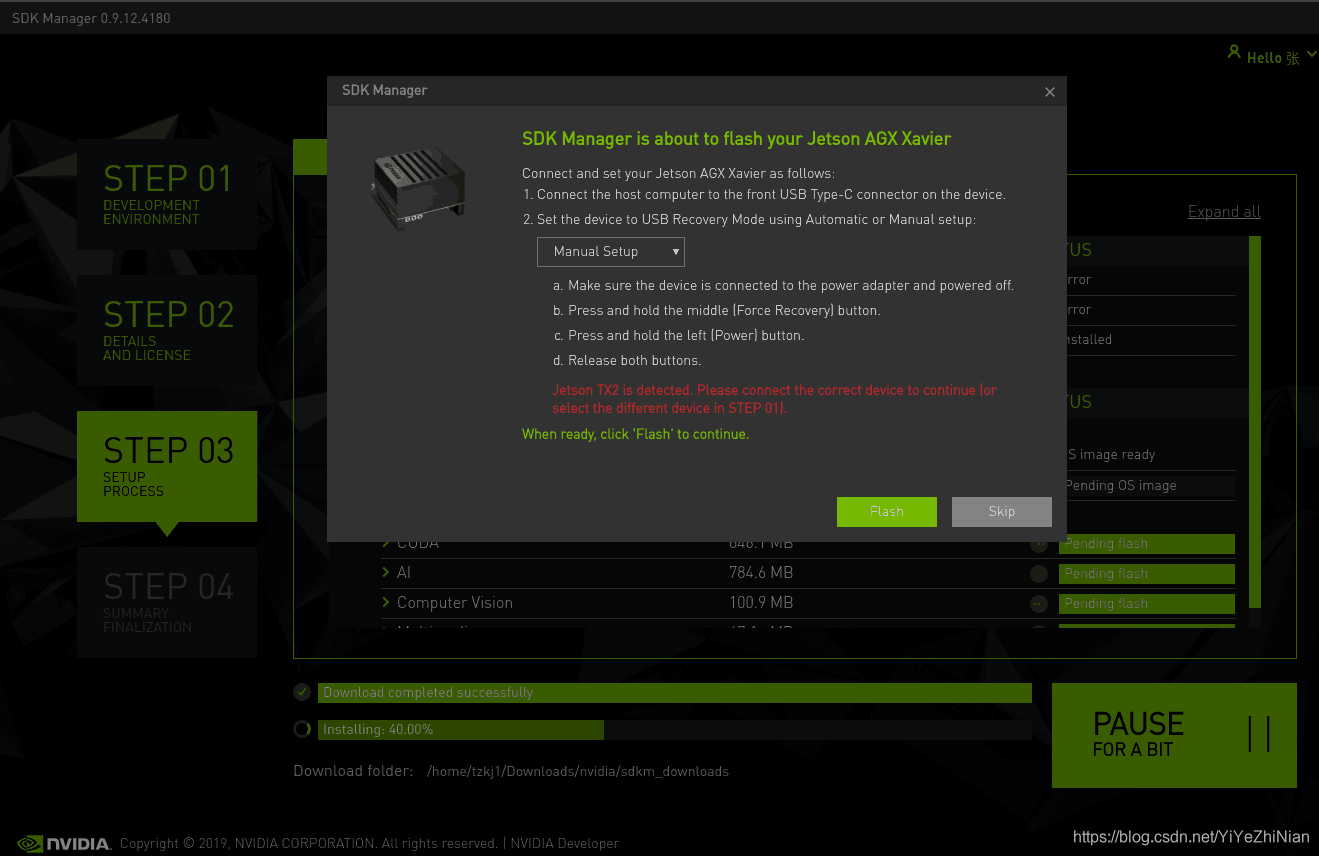Screen dimensions: 1319x856
Task: Click the user account icon beside Hello
Action: pos(1234,52)
